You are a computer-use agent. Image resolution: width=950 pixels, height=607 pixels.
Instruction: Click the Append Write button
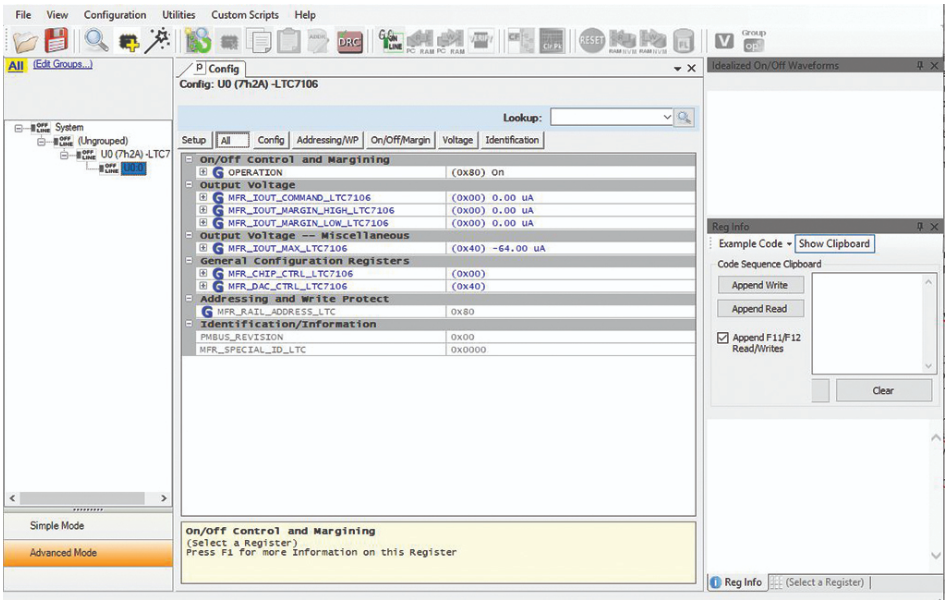pyautogui.click(x=759, y=284)
